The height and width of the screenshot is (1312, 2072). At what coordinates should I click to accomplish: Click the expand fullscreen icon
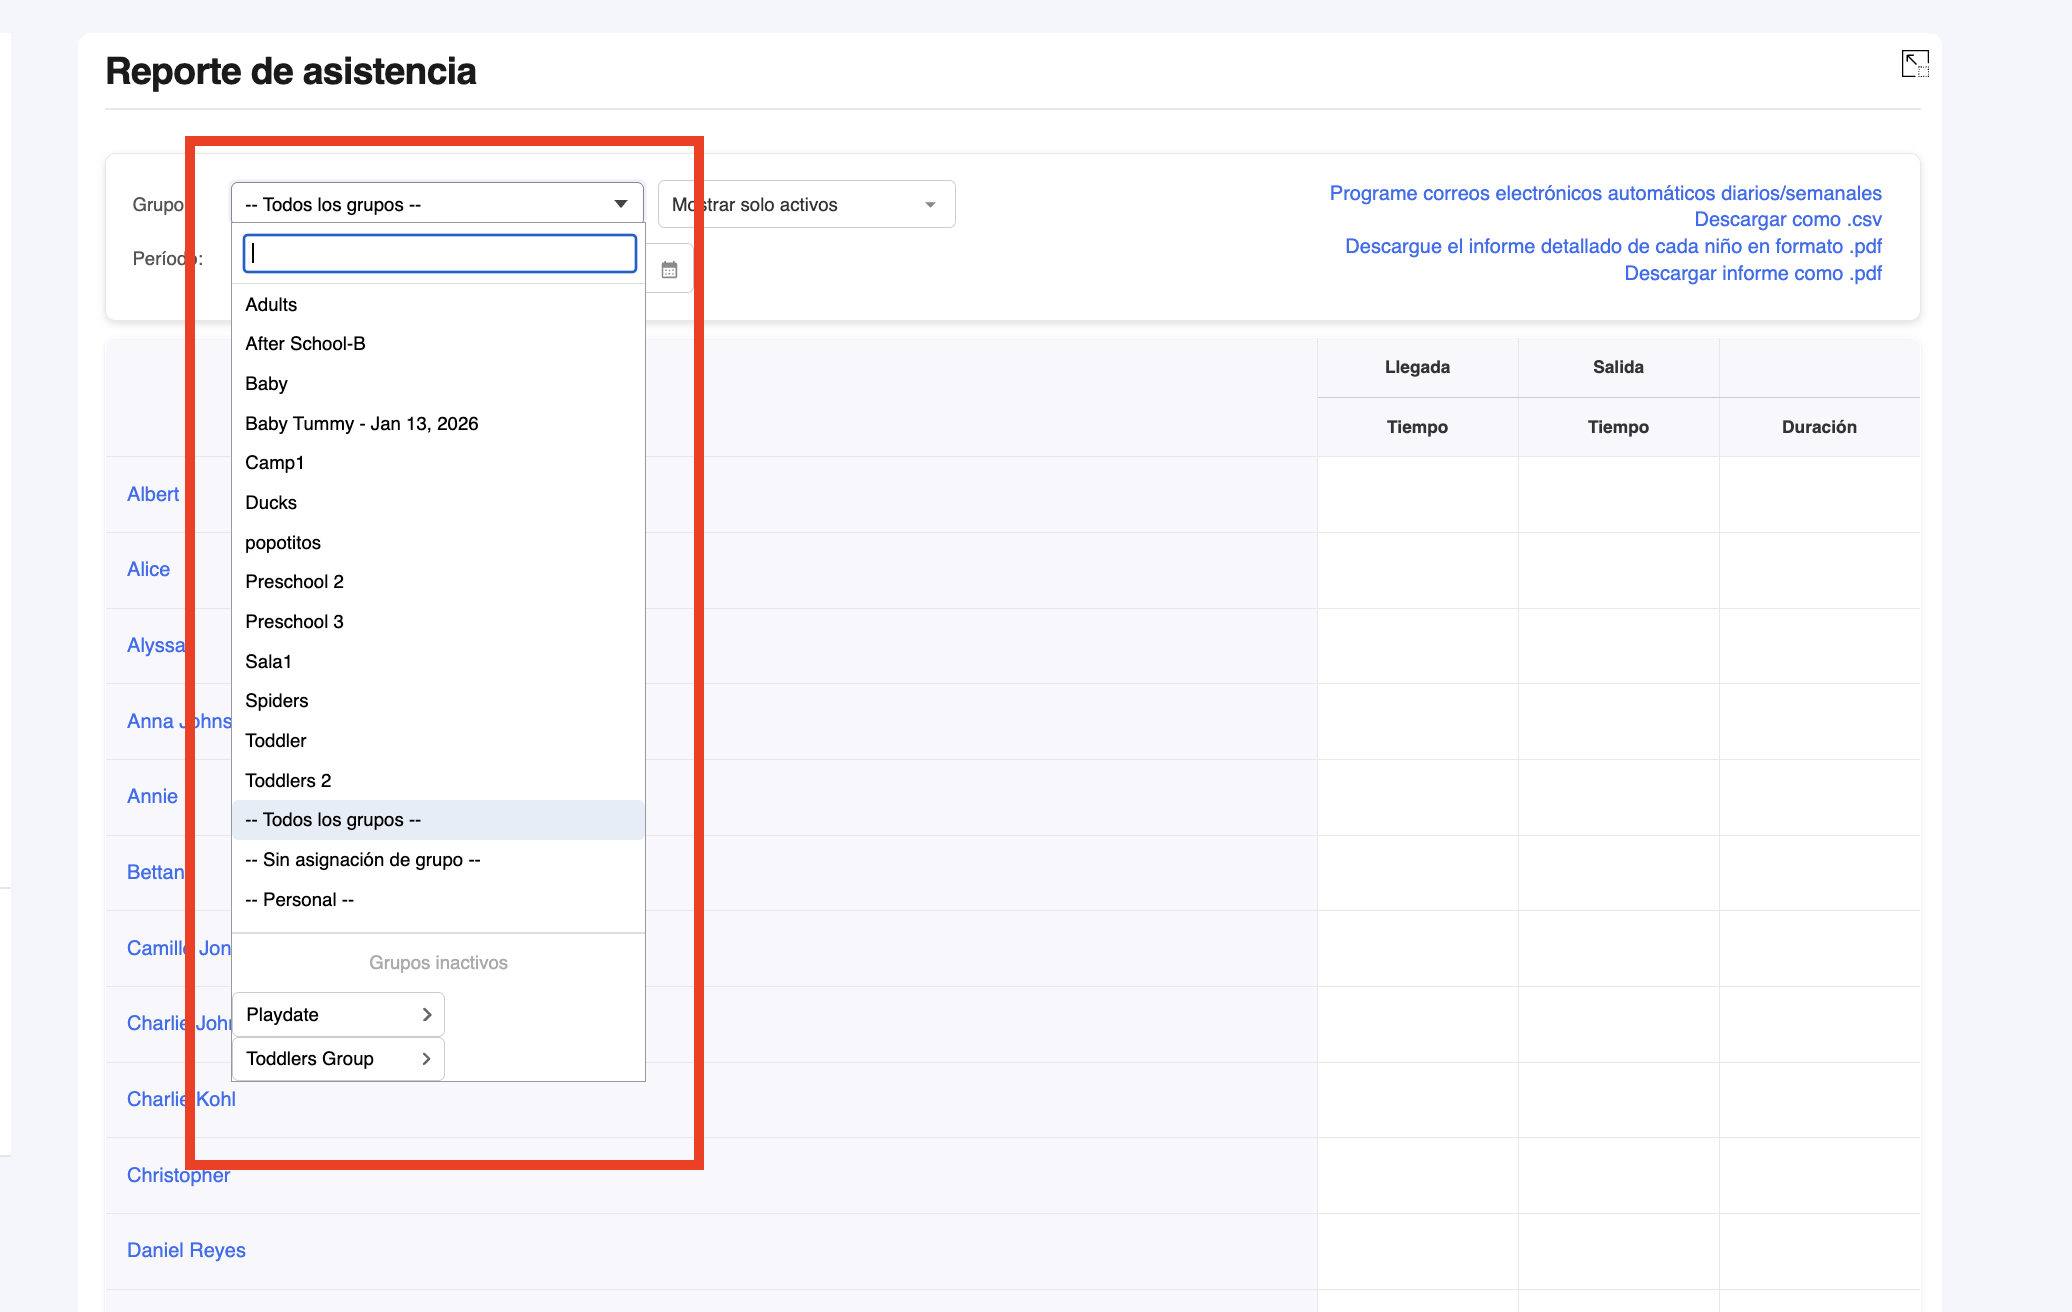[x=1914, y=64]
